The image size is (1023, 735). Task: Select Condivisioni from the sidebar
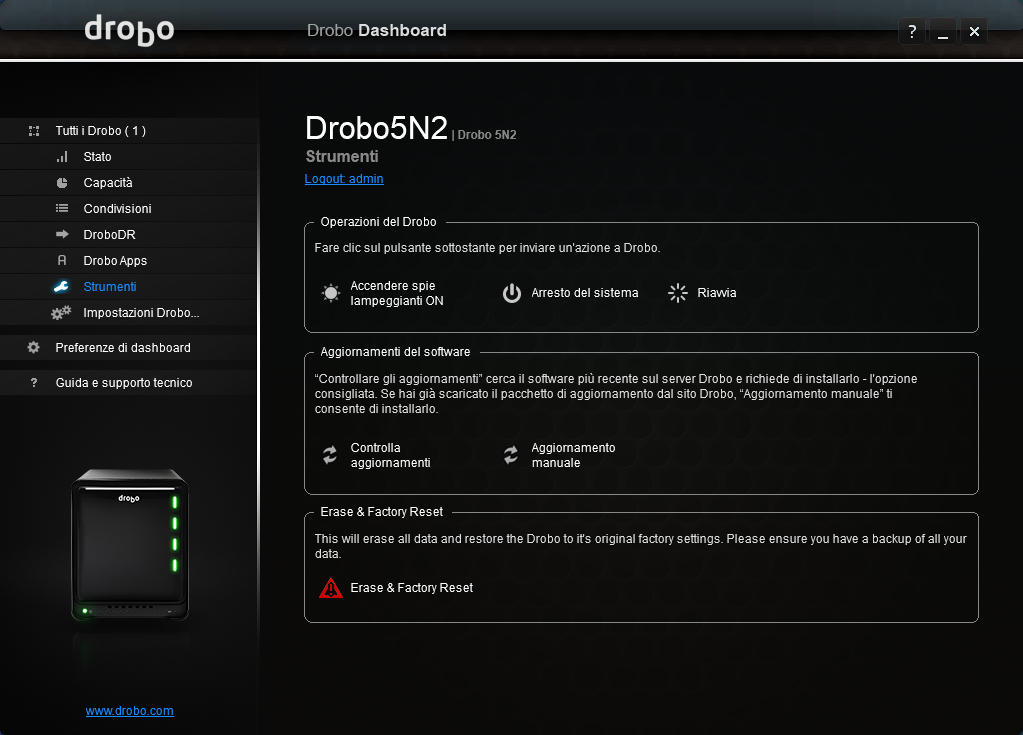coord(117,209)
